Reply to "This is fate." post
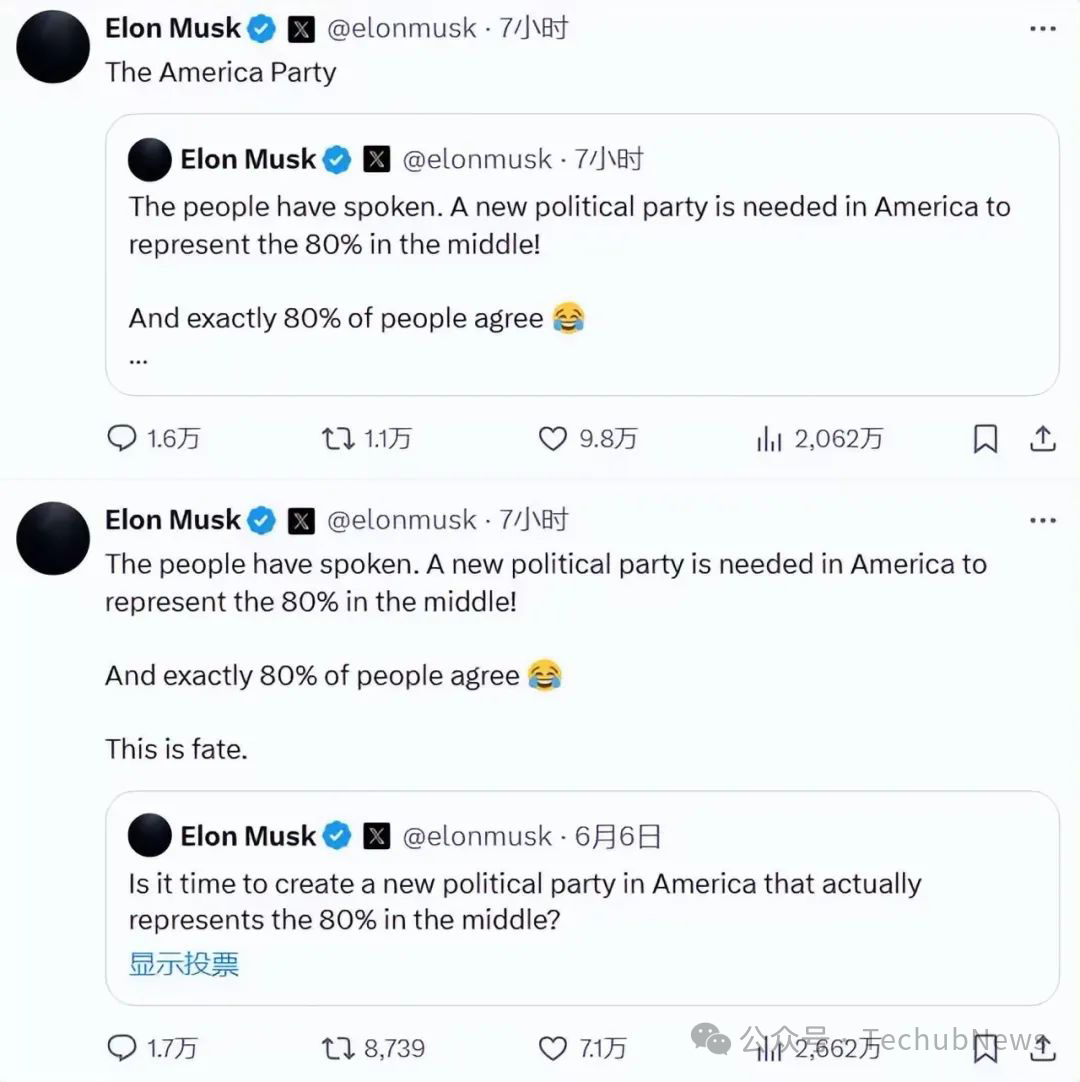Image resolution: width=1080 pixels, height=1082 pixels. [122, 1047]
